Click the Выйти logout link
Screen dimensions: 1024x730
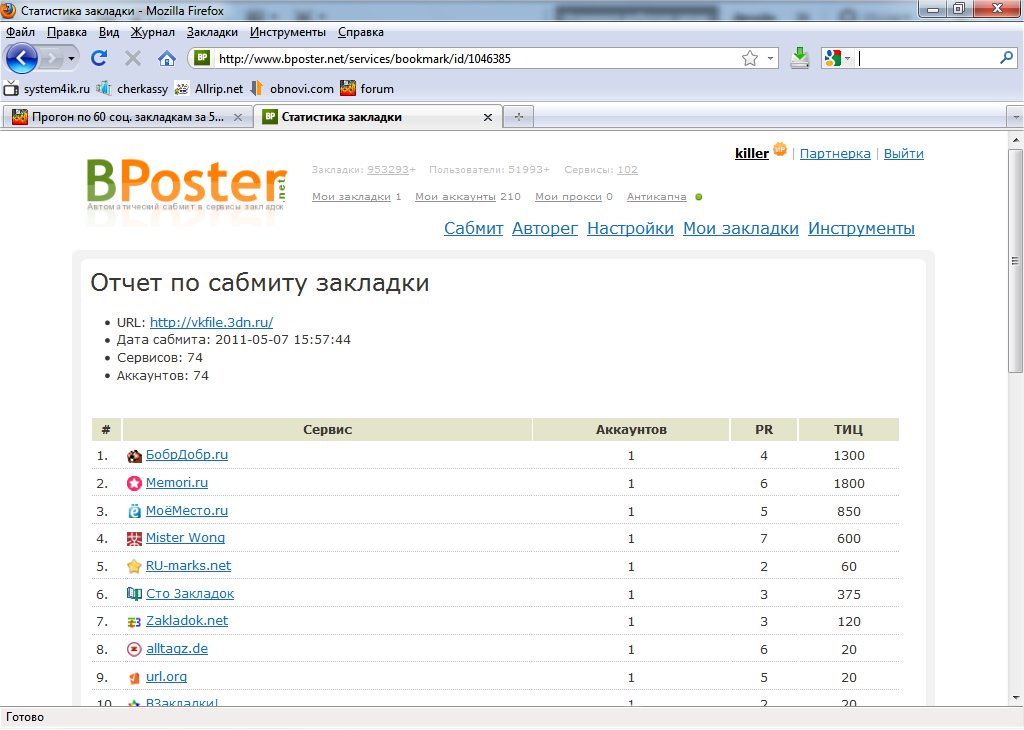(904, 153)
